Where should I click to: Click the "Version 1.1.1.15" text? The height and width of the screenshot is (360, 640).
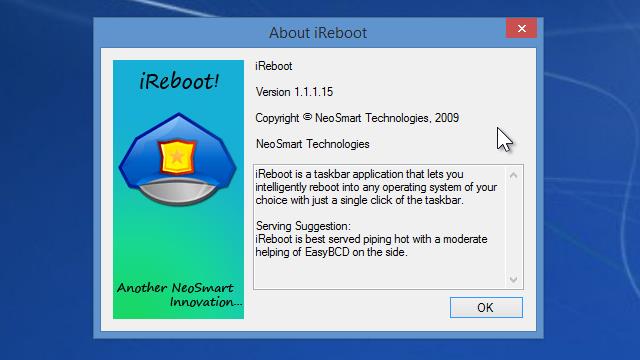[294, 92]
